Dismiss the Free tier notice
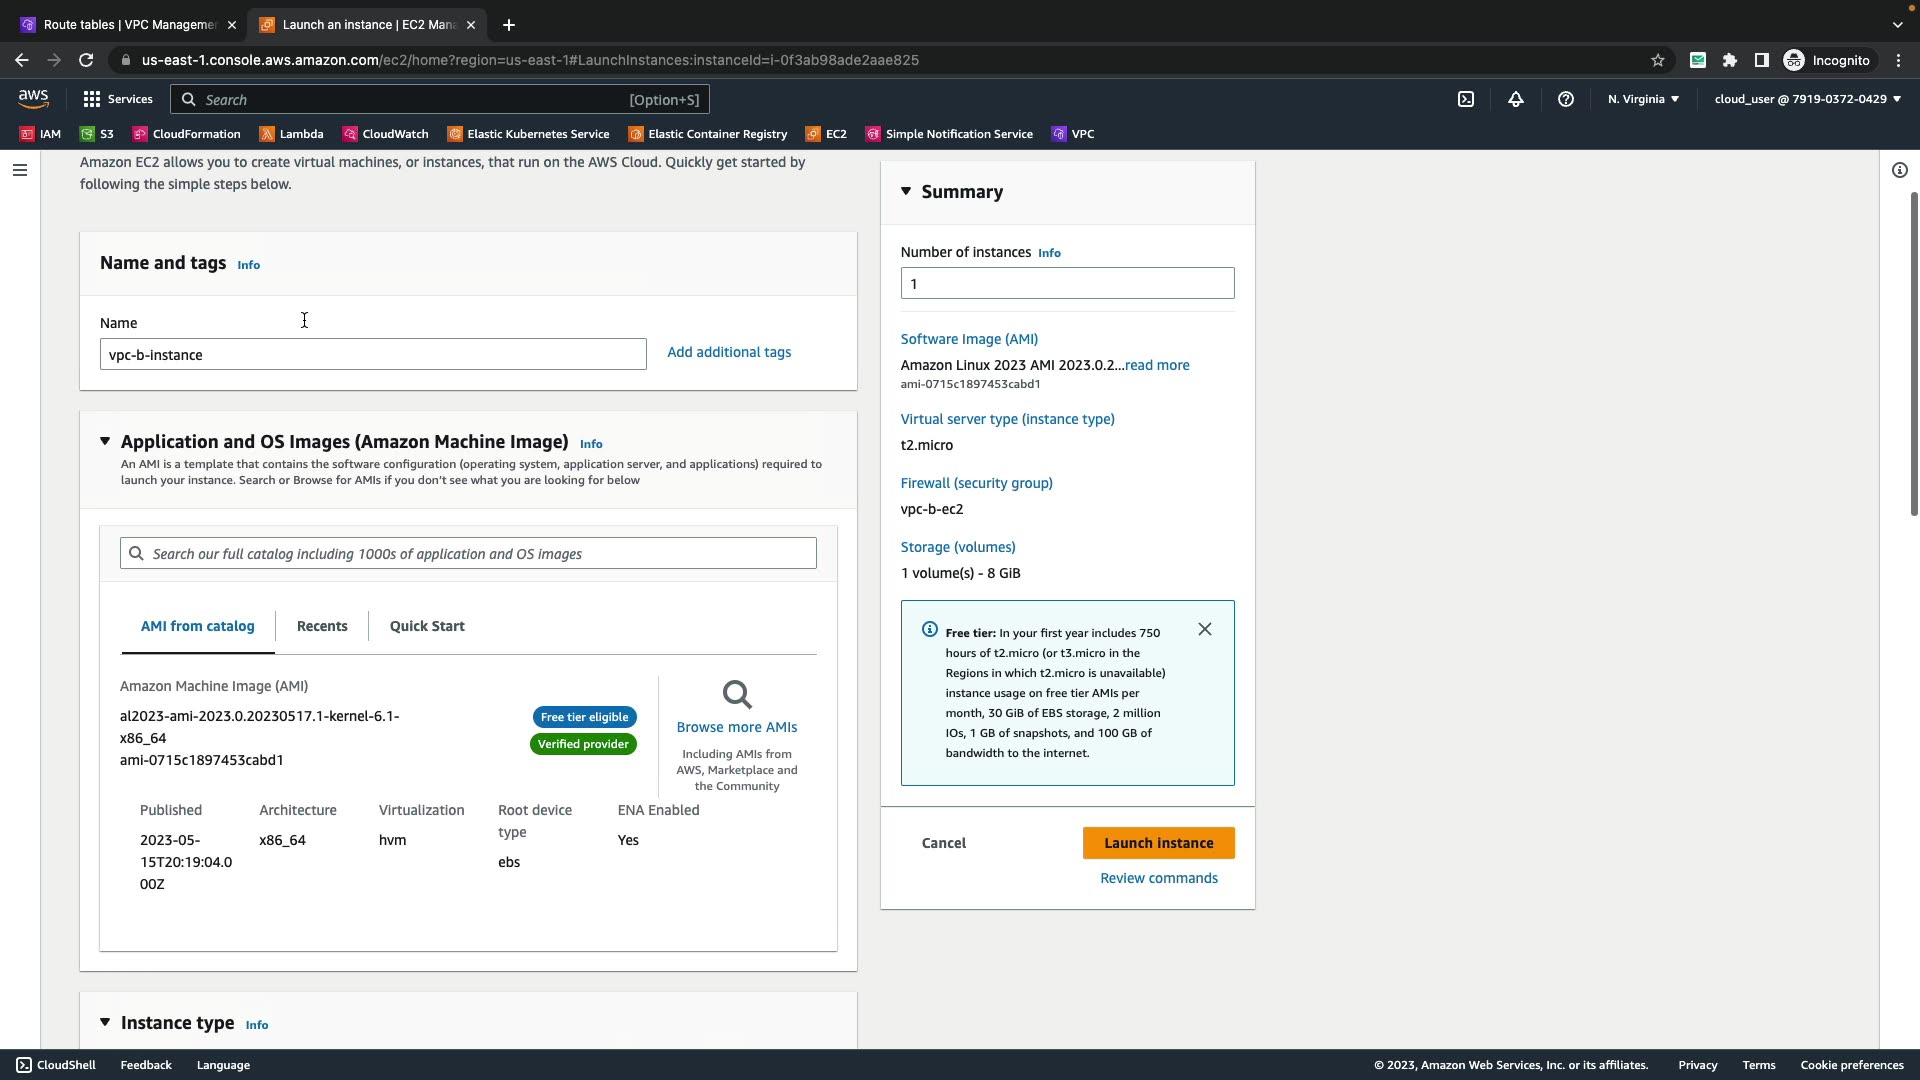 [1205, 629]
